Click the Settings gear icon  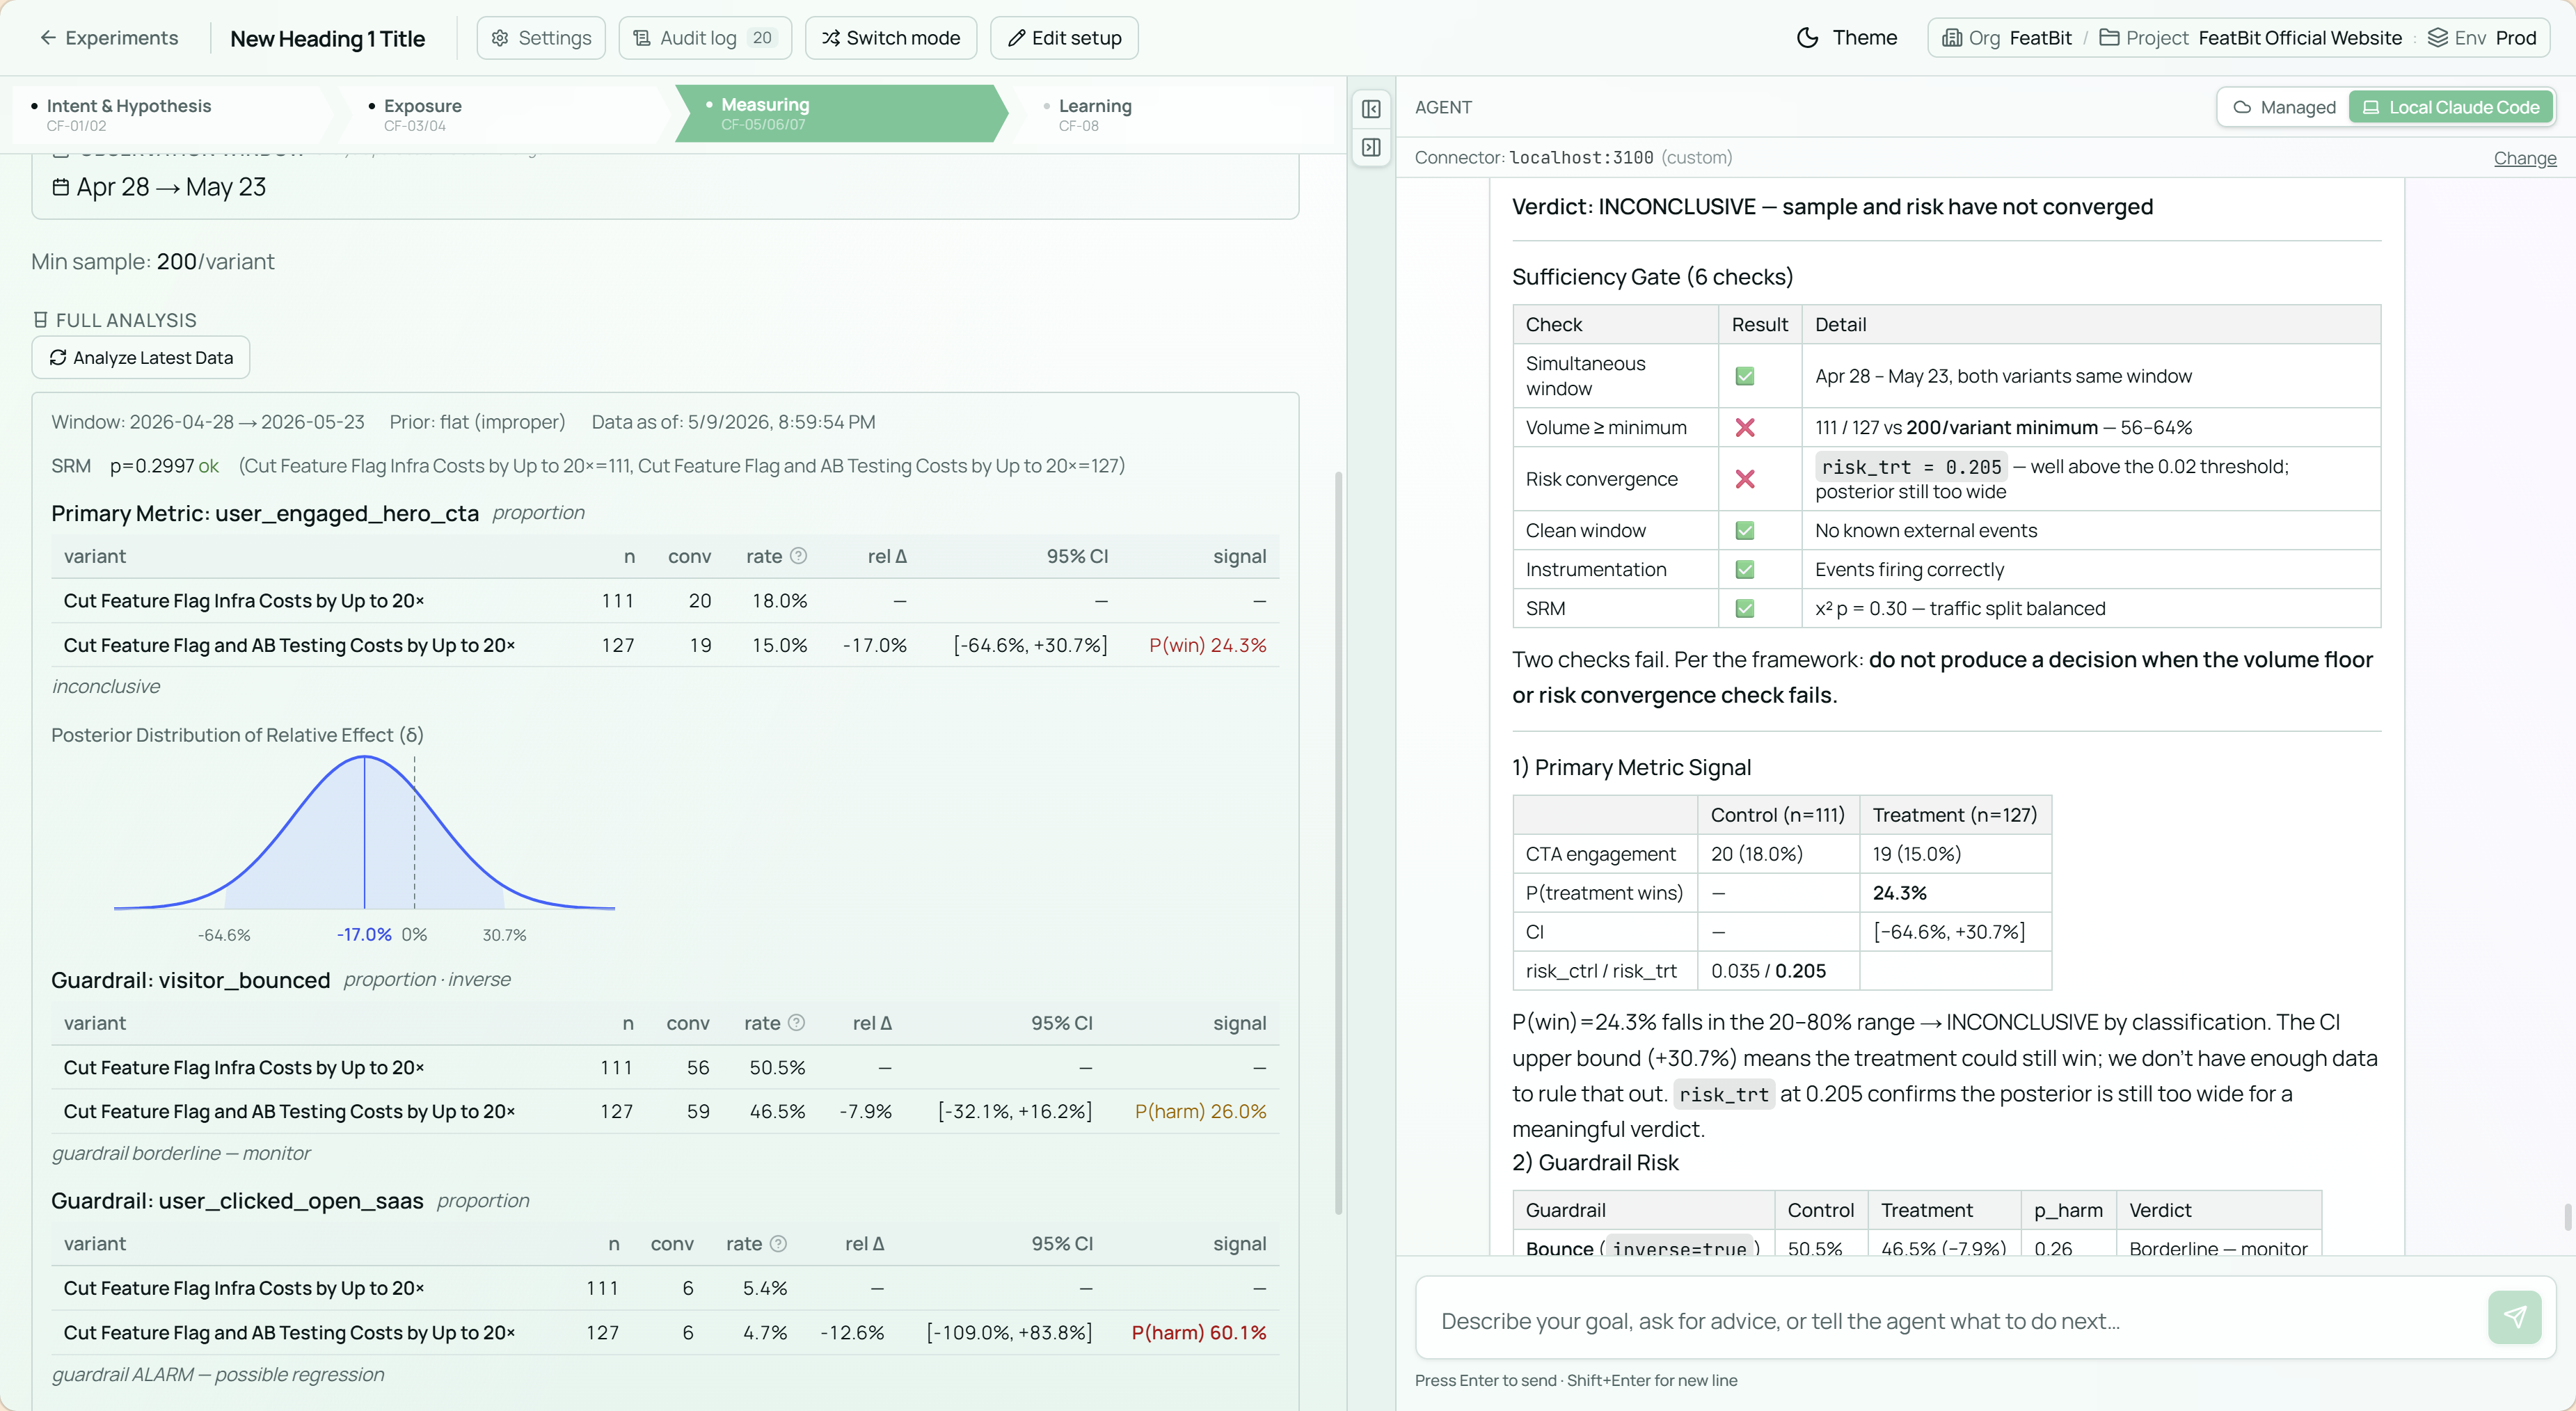pos(500,38)
